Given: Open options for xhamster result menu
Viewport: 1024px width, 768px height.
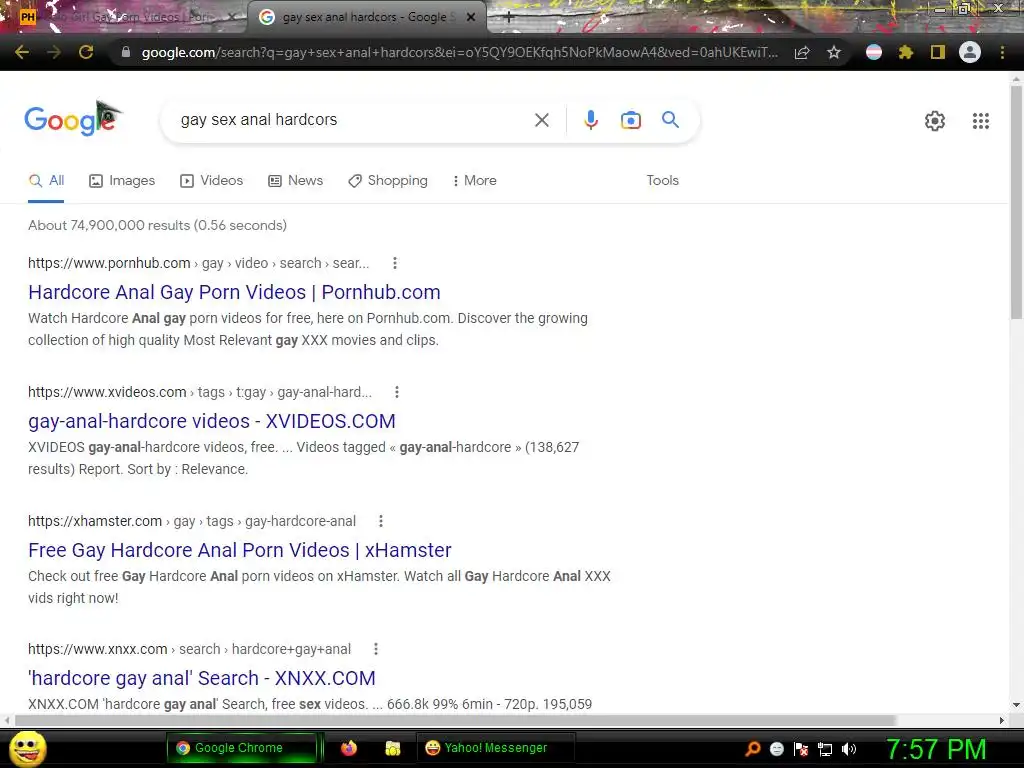Looking at the screenshot, I should click(381, 521).
